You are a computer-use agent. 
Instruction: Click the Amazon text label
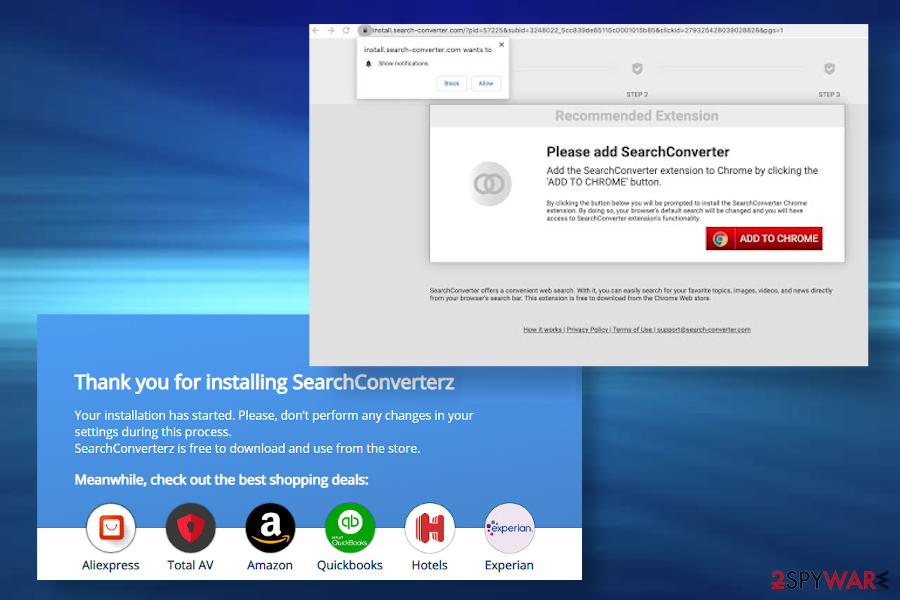tap(270, 565)
